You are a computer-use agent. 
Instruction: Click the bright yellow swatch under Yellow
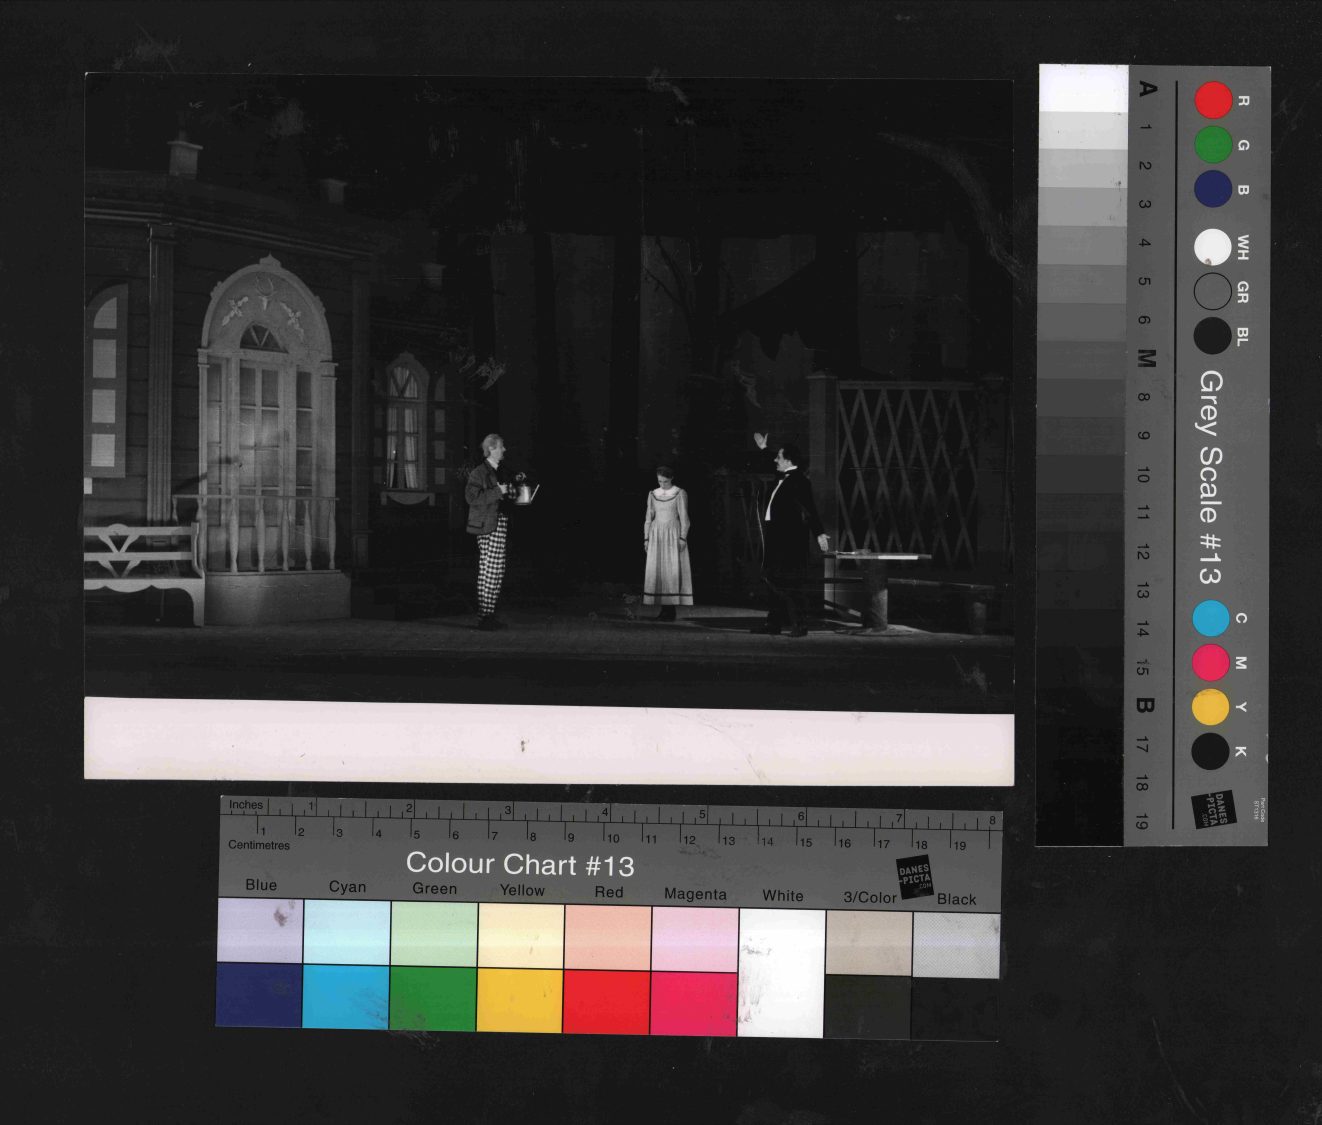[x=520, y=999]
